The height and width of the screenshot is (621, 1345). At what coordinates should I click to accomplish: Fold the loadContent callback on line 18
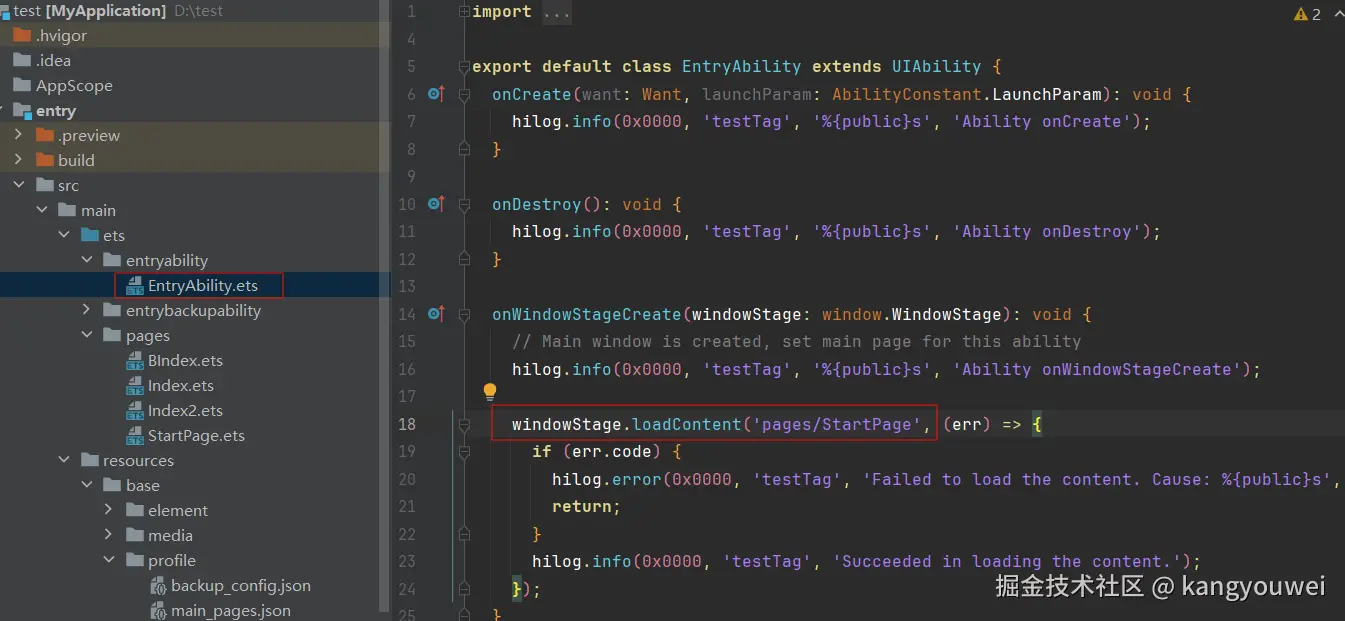(x=463, y=424)
